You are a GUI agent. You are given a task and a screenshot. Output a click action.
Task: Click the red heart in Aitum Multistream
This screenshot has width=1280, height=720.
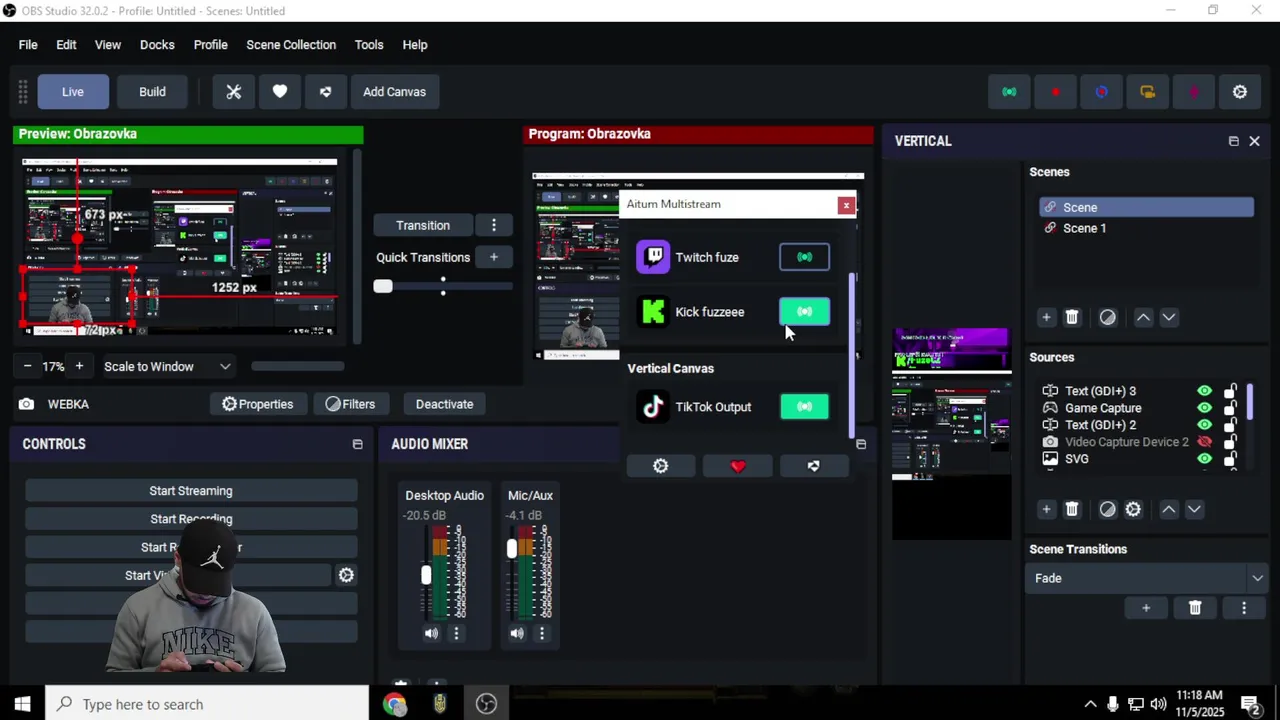[738, 466]
